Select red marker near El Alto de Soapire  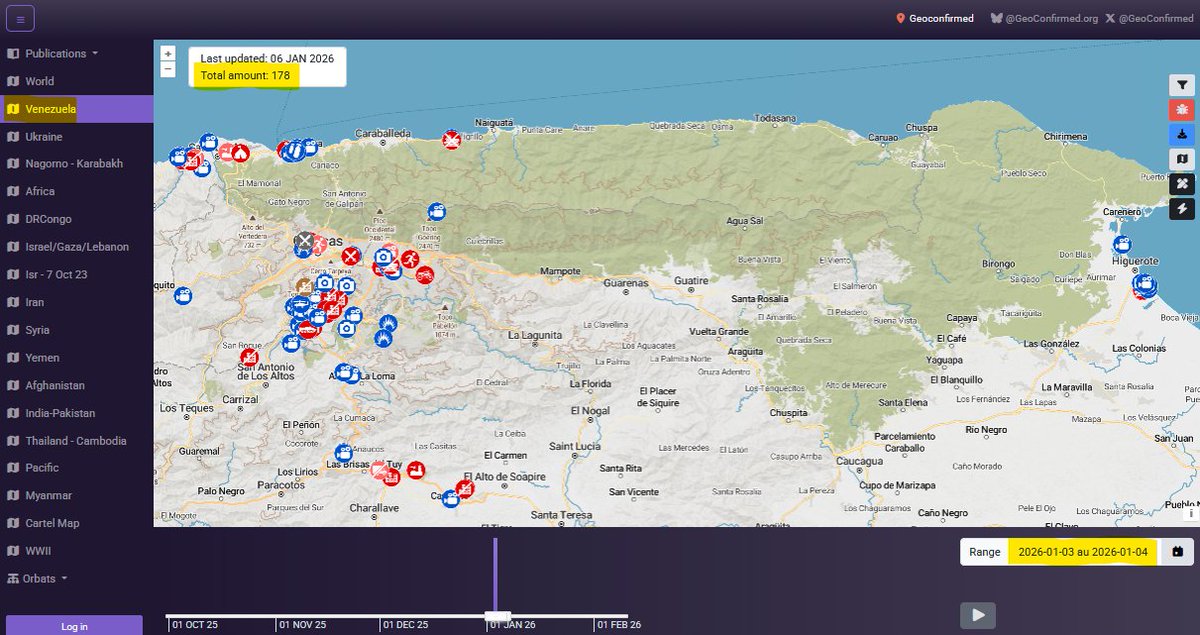click(x=464, y=488)
